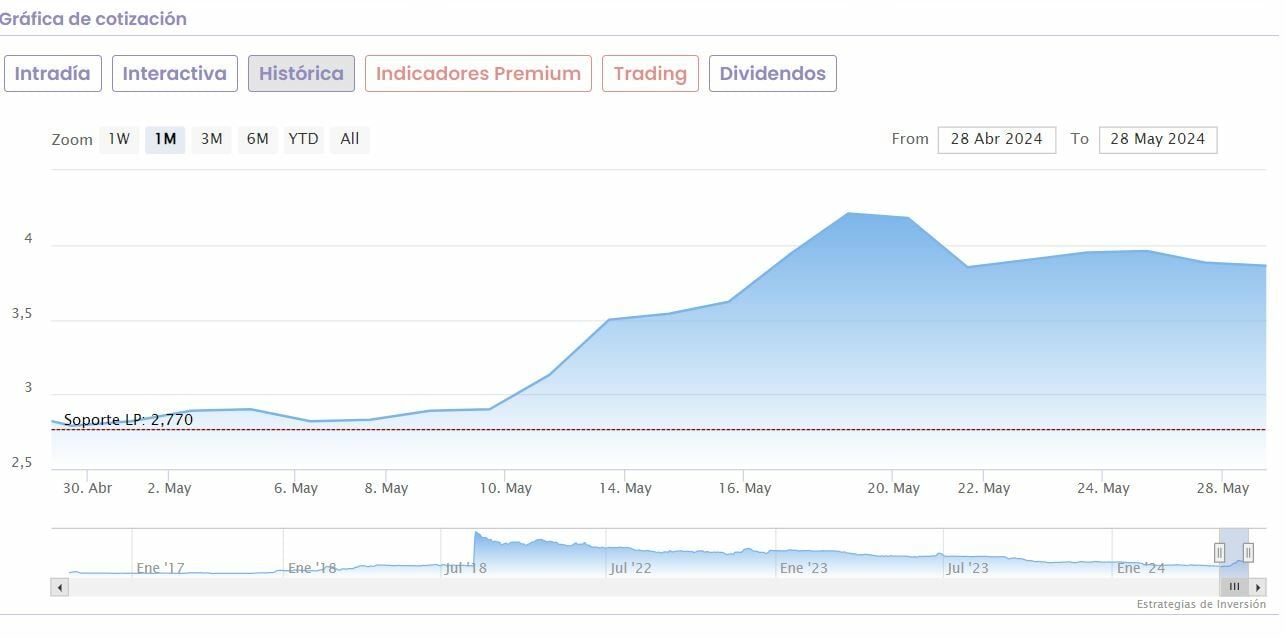Image resolution: width=1286 pixels, height=638 pixels.
Task: Click the navigator scroll right arrow
Action: (x=1258, y=587)
